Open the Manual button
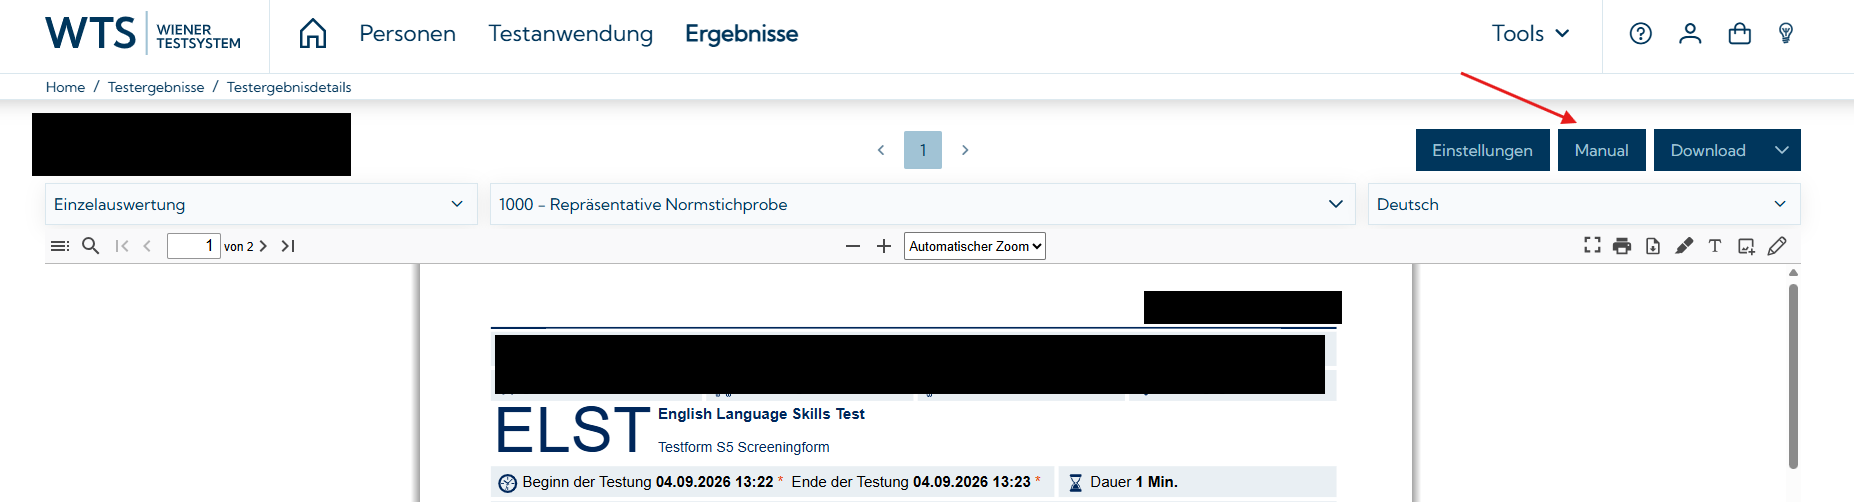The width and height of the screenshot is (1854, 502). click(1601, 150)
